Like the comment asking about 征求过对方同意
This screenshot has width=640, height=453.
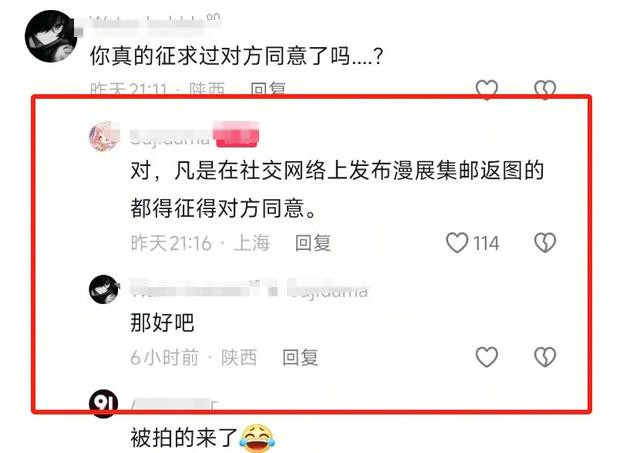coord(487,89)
